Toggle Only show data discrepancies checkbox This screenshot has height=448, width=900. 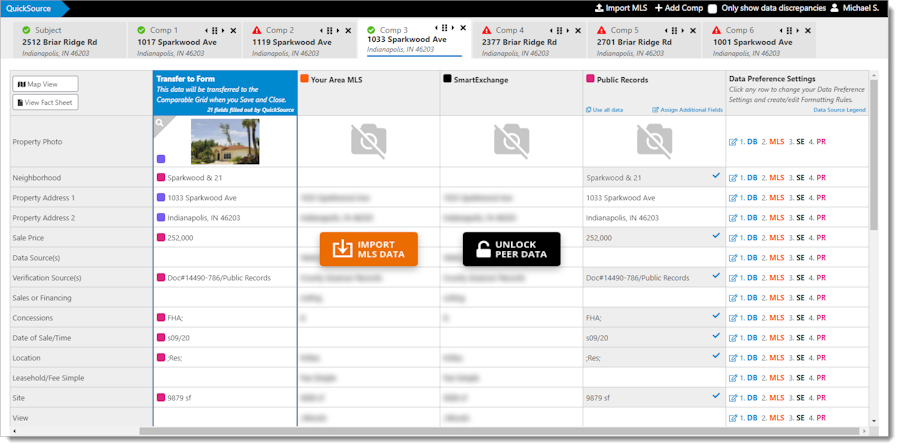713,9
